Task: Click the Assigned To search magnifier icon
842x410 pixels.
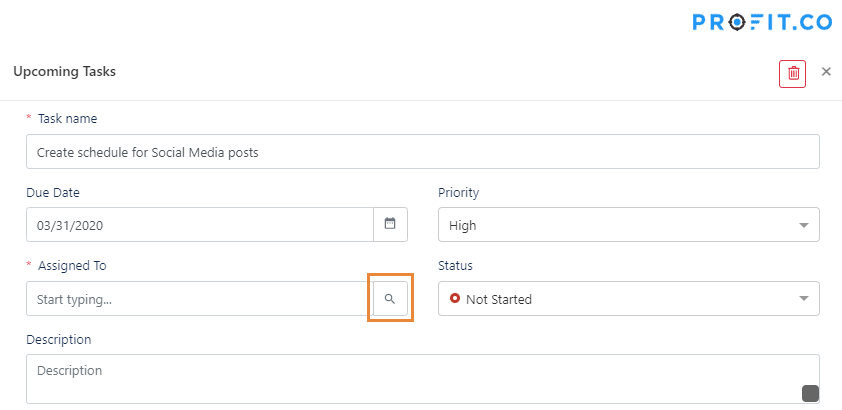Action: click(390, 298)
